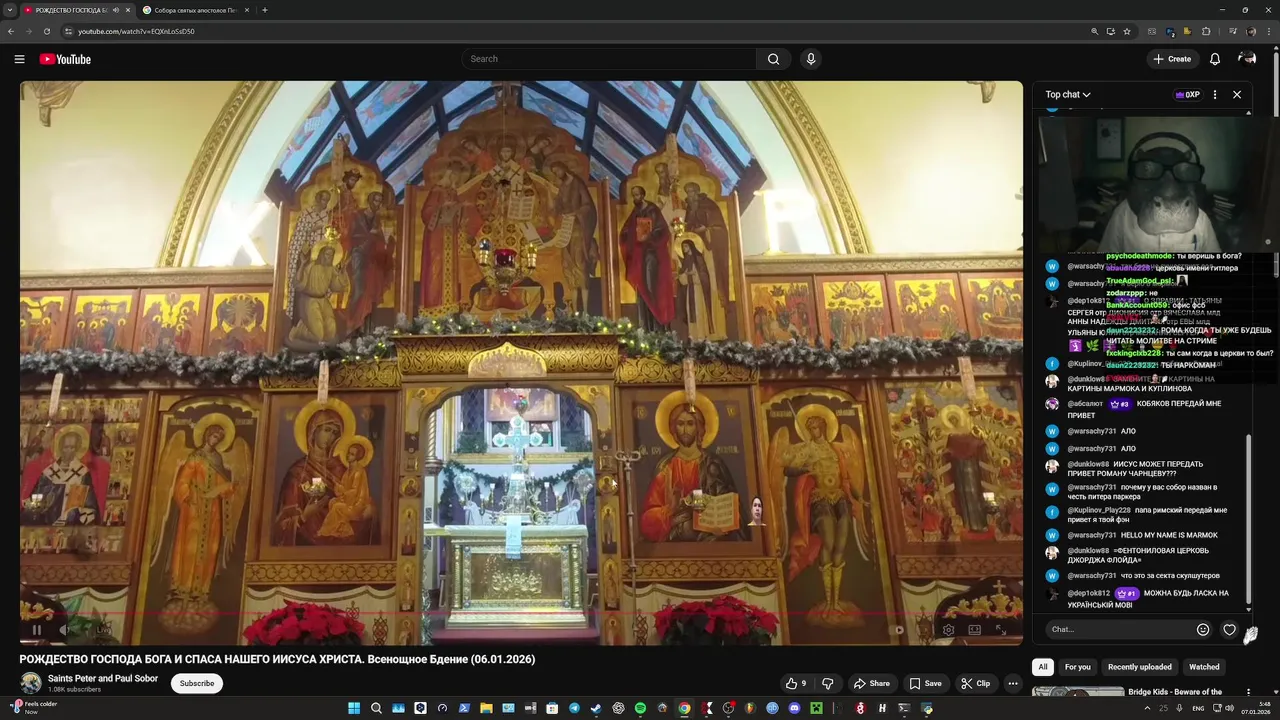Screen dimensions: 1280x720
Task: Pause the video playback
Action: click(36, 630)
